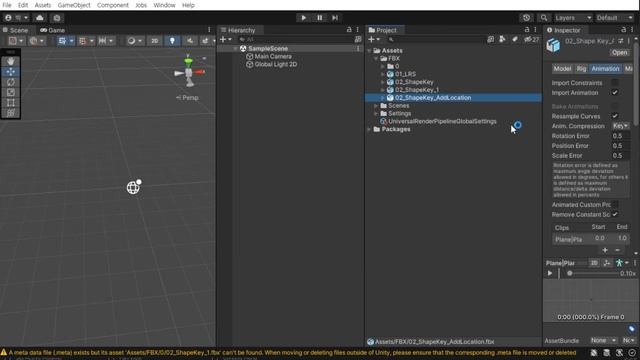Open the File menu

(x=7, y=5)
